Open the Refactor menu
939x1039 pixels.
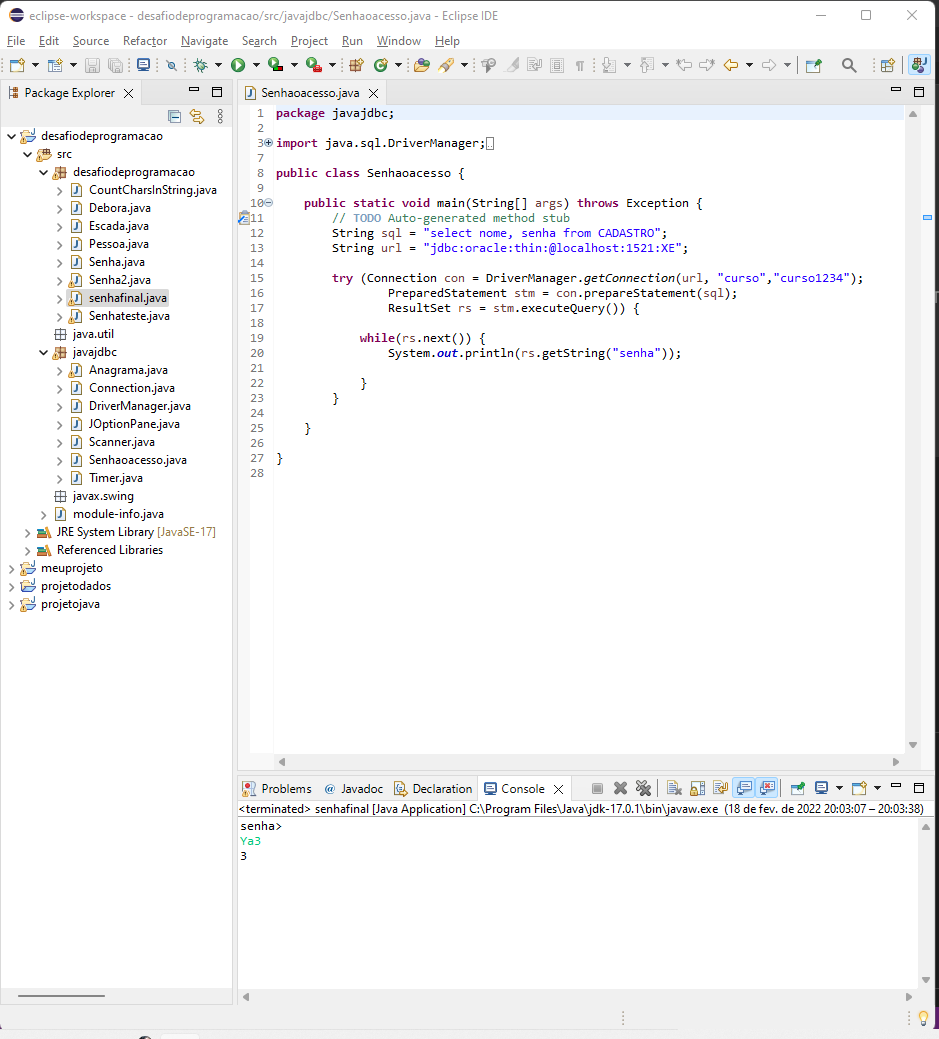point(144,41)
